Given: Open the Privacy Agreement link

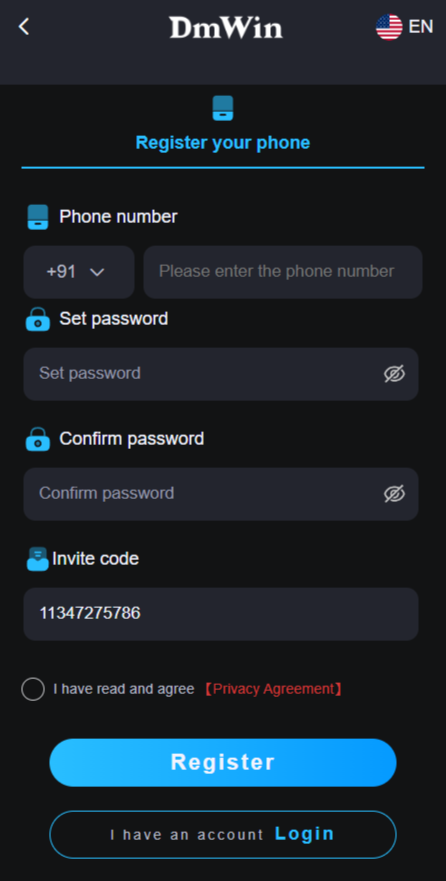Looking at the screenshot, I should pos(273,689).
